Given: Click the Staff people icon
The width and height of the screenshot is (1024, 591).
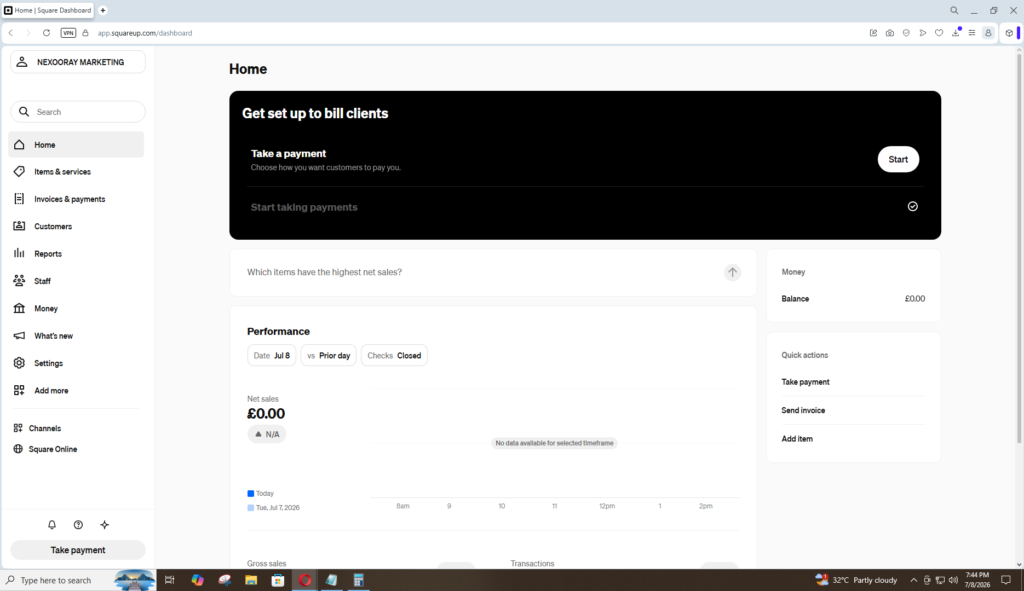Looking at the screenshot, I should [x=19, y=281].
